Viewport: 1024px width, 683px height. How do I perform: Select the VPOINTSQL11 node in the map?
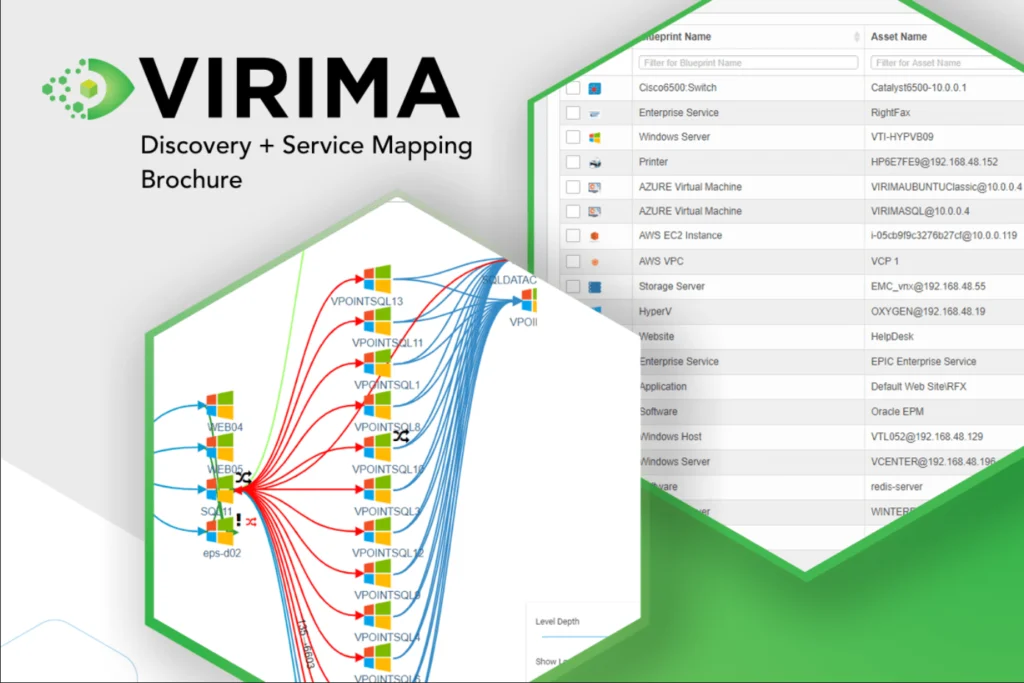coord(377,321)
